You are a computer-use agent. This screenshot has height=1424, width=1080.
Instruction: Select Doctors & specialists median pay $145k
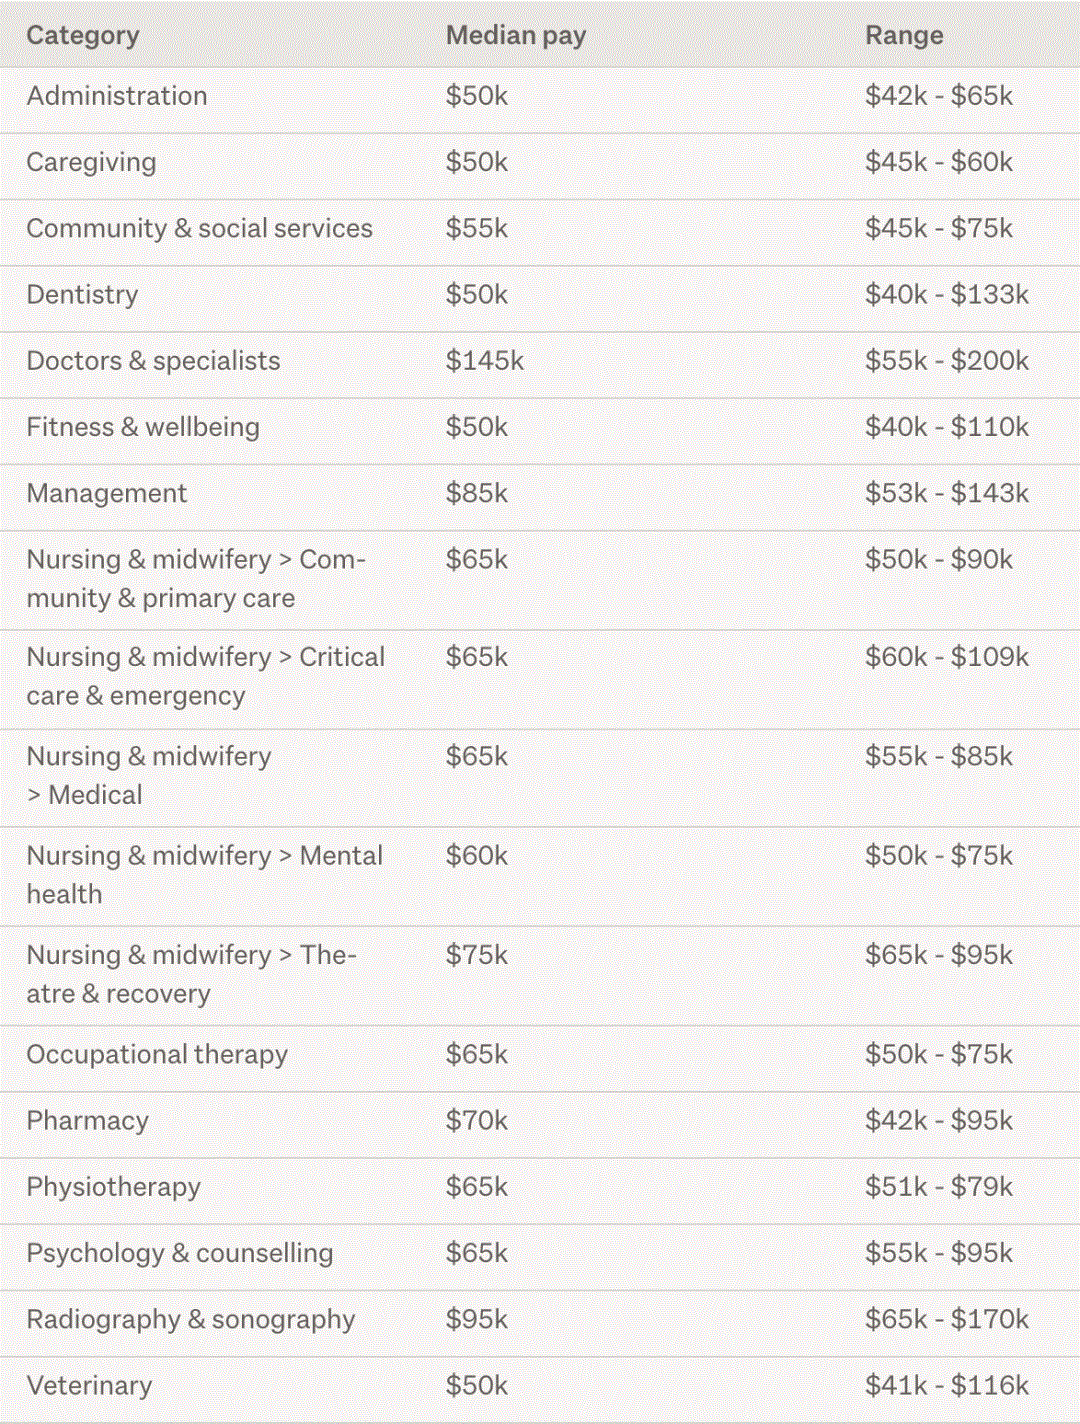[x=484, y=360]
